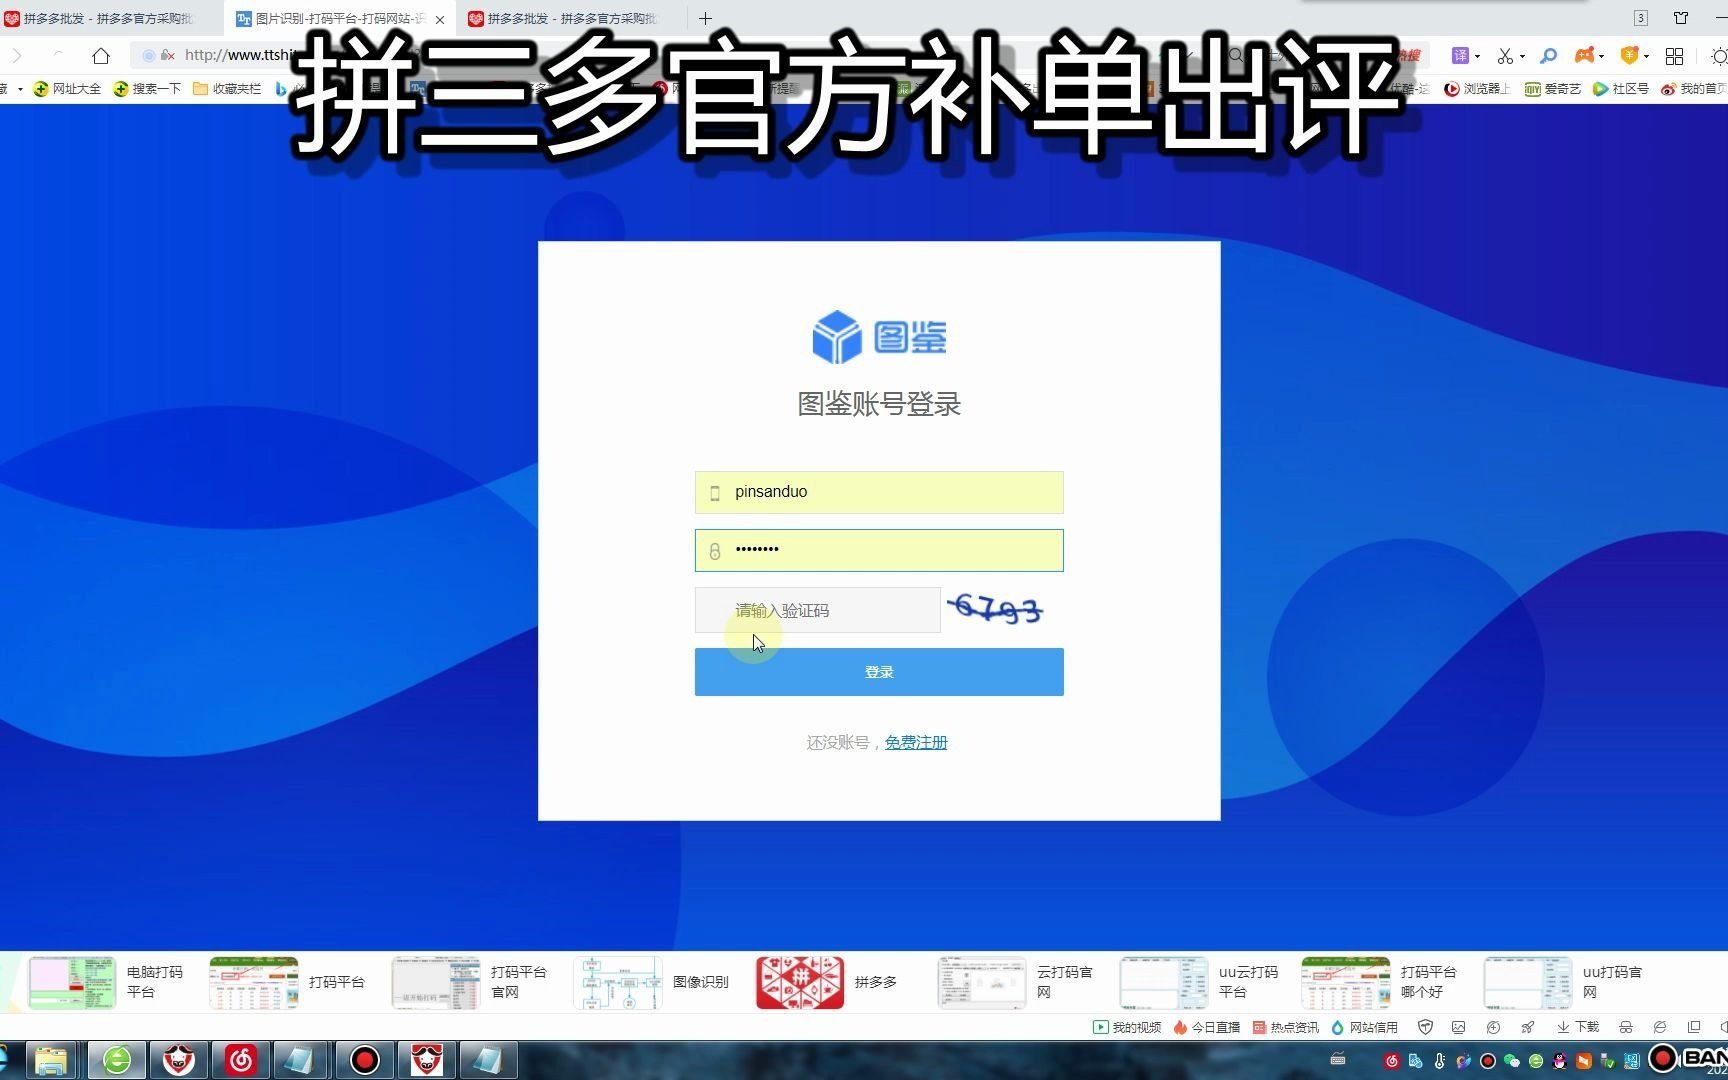1728x1080 pixels.
Task: Open the 网址大全 bookmark
Action: click(x=66, y=89)
